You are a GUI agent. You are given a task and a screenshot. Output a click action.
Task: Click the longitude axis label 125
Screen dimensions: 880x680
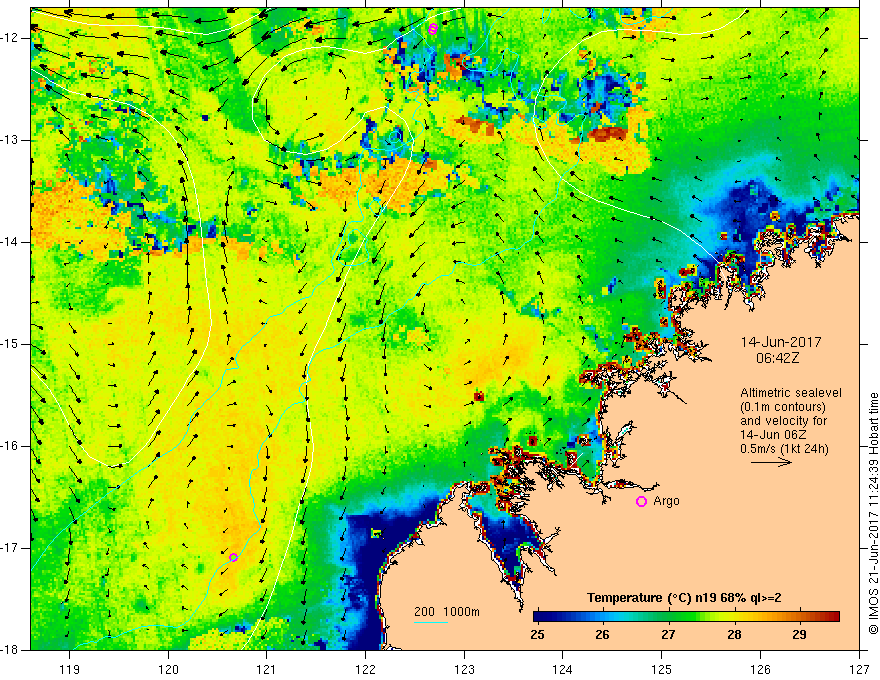(x=662, y=669)
